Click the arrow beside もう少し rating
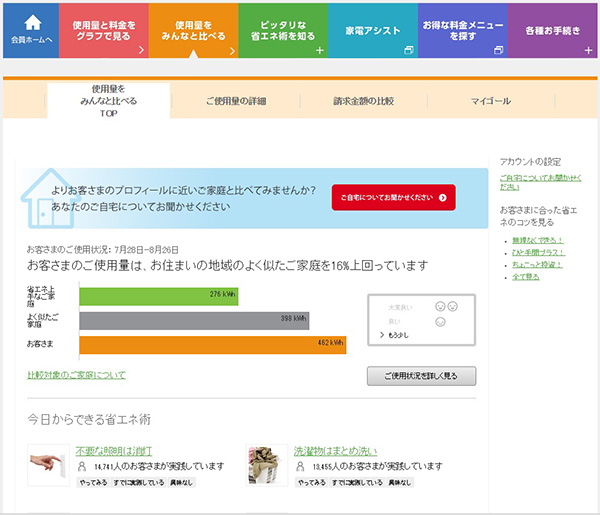600x515 pixels. (382, 335)
